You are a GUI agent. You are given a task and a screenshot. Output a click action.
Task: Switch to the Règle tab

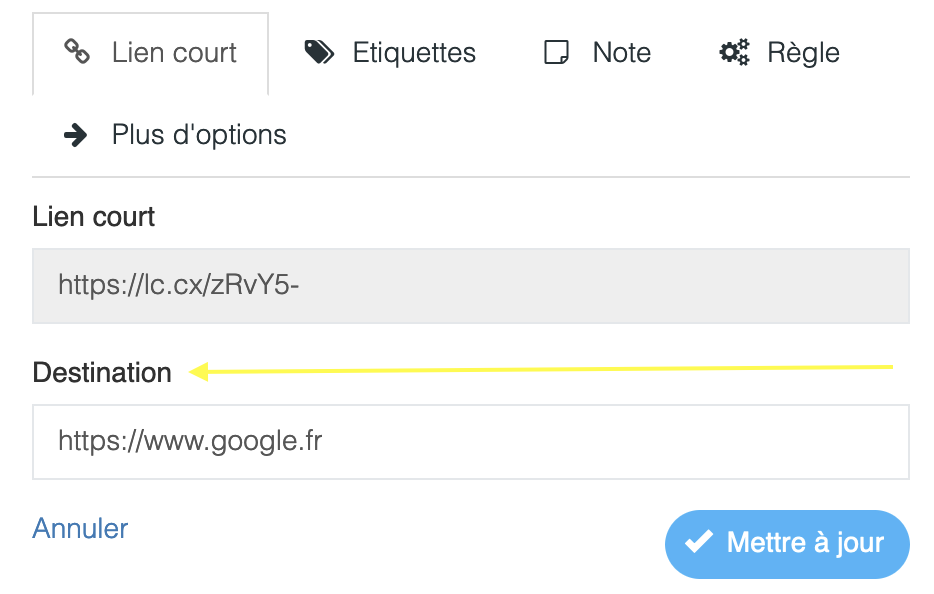779,52
